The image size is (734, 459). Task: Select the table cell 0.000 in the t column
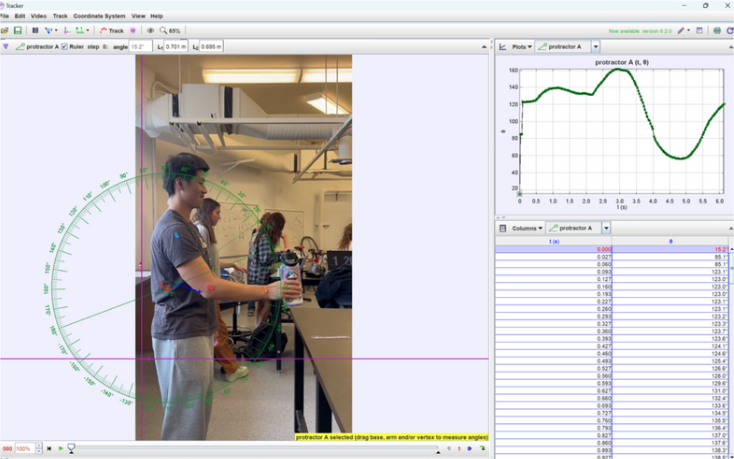click(554, 249)
